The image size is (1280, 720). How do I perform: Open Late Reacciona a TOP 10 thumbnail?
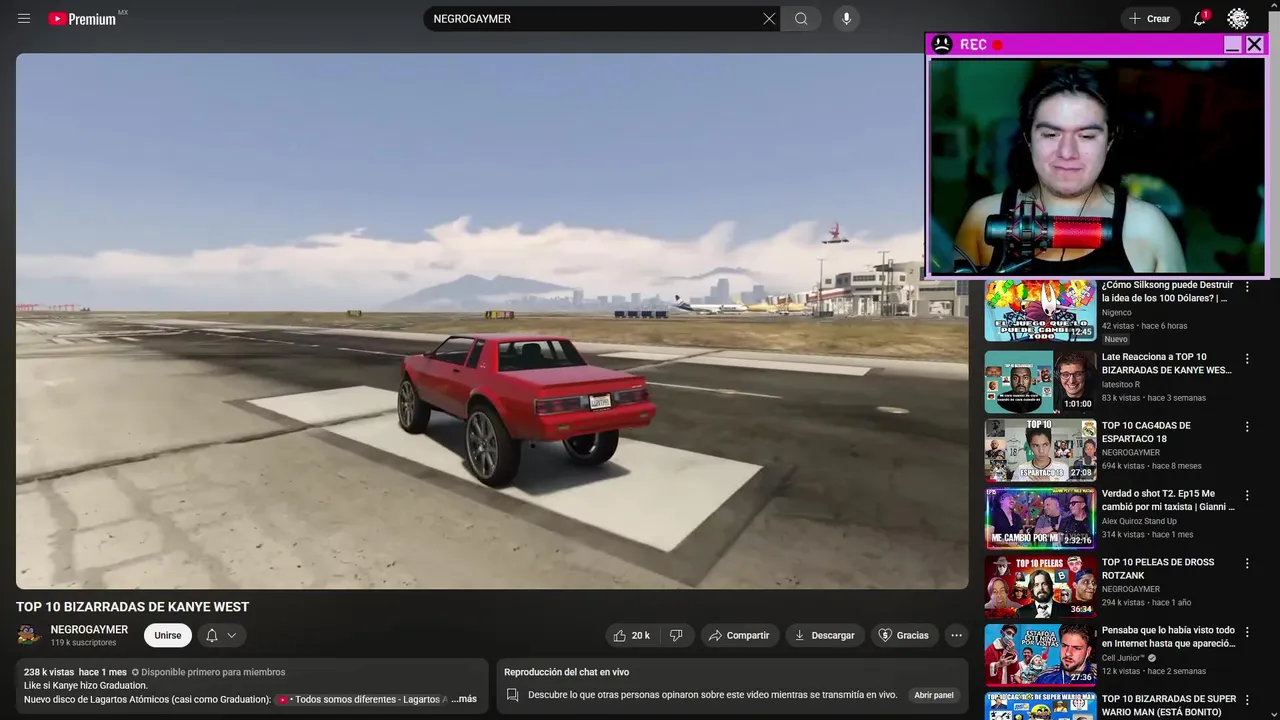point(1040,381)
